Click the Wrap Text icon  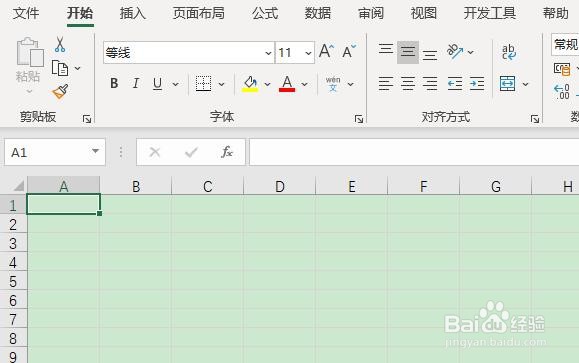[508, 52]
